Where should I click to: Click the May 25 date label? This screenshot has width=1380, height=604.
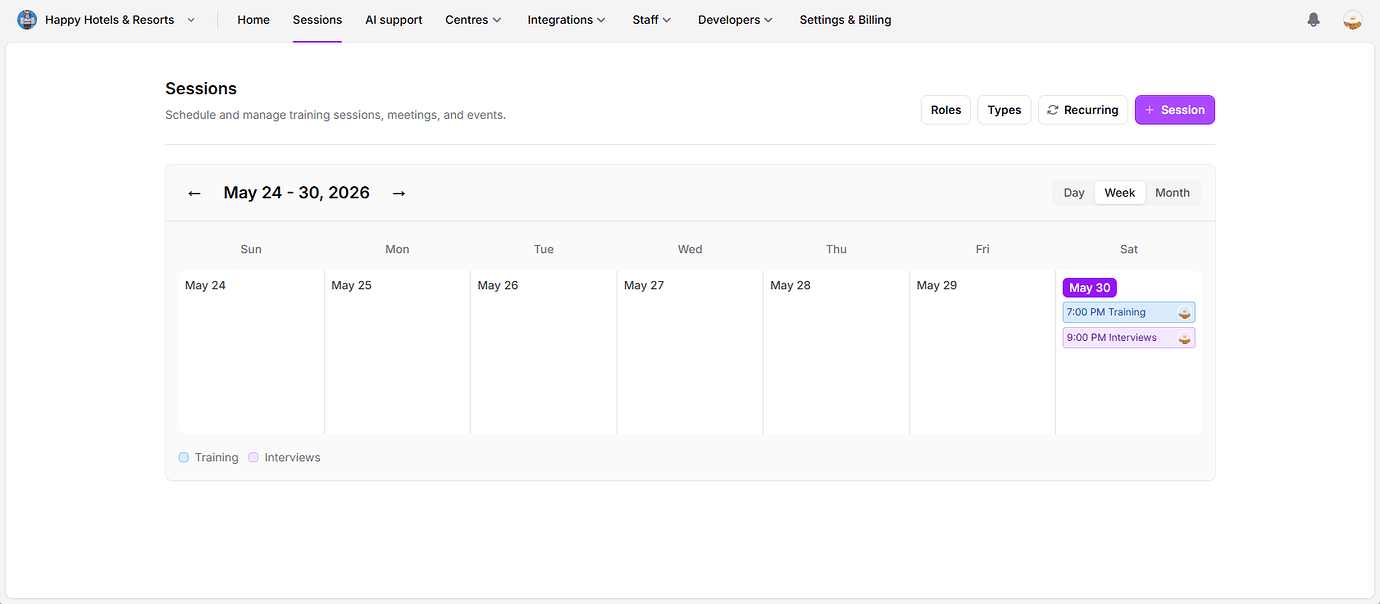pyautogui.click(x=351, y=286)
